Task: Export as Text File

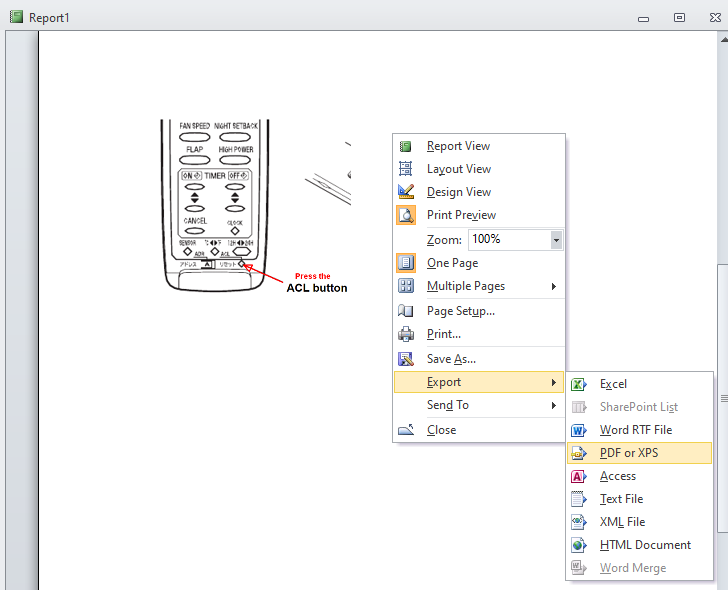Action: click(639, 499)
